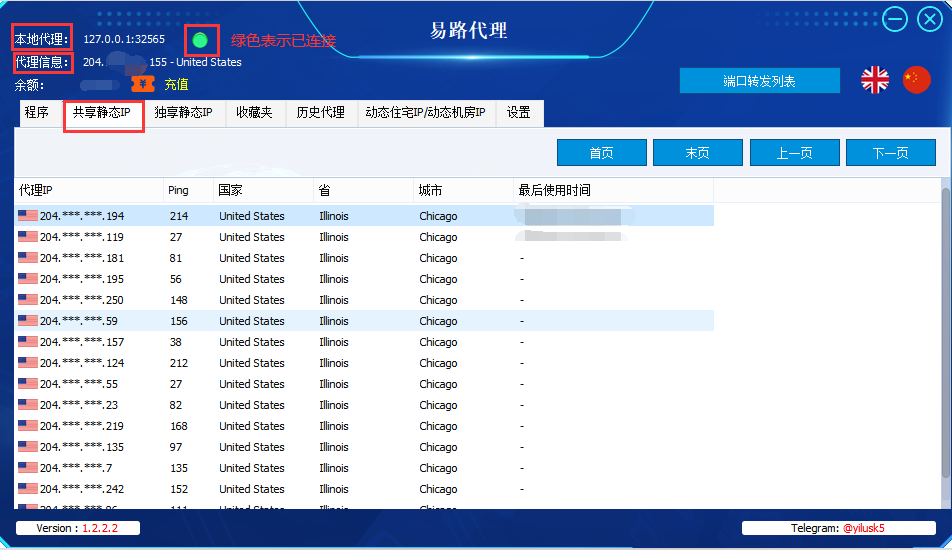The image size is (952, 550).
Task: Go to next page with 下一页
Action: (x=891, y=152)
